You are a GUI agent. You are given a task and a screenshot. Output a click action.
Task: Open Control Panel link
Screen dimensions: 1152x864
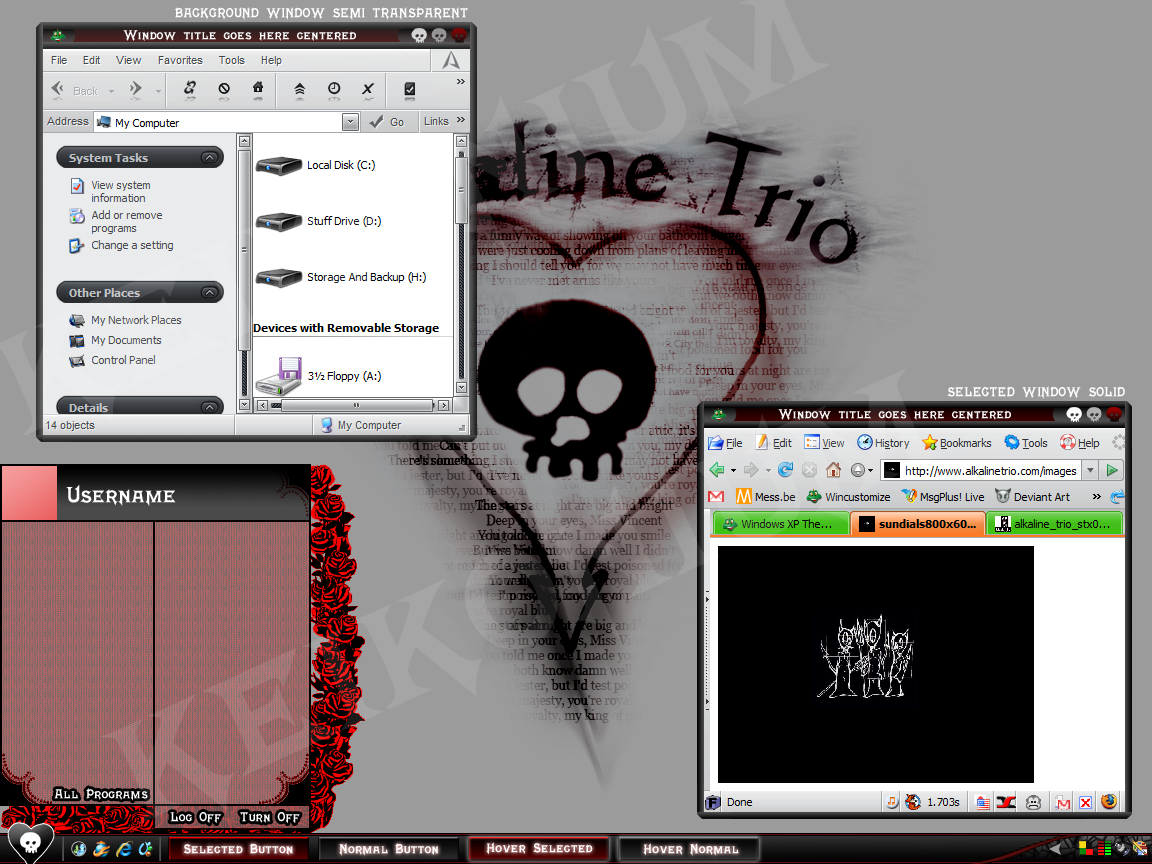123,360
